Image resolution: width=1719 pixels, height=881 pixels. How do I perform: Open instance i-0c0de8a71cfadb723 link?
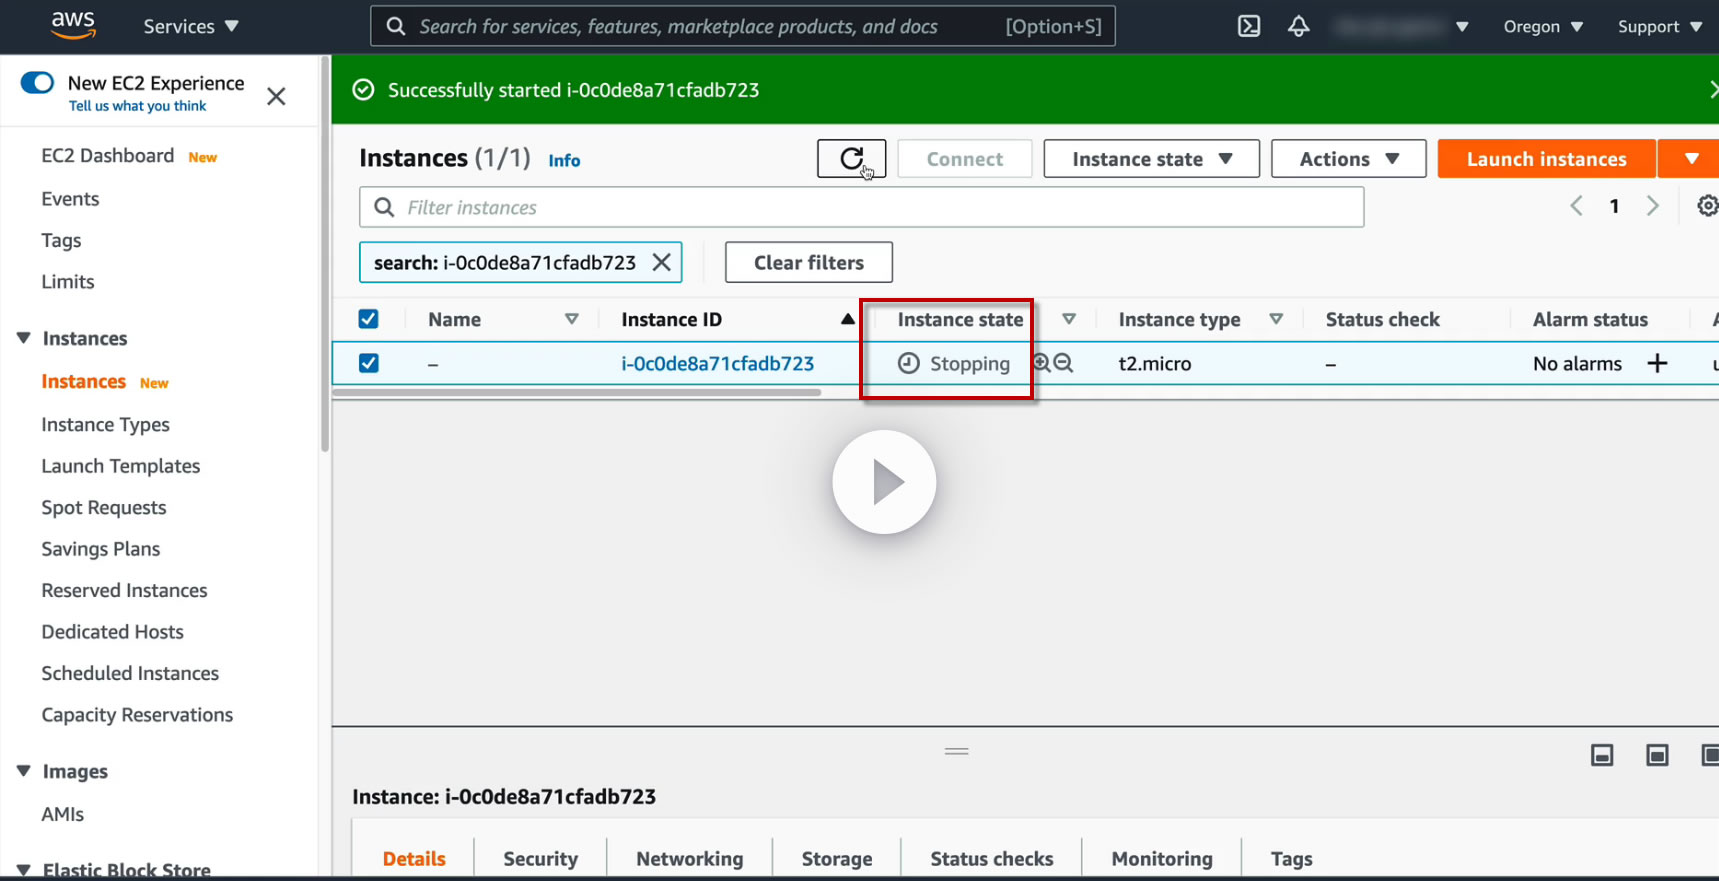pos(717,363)
